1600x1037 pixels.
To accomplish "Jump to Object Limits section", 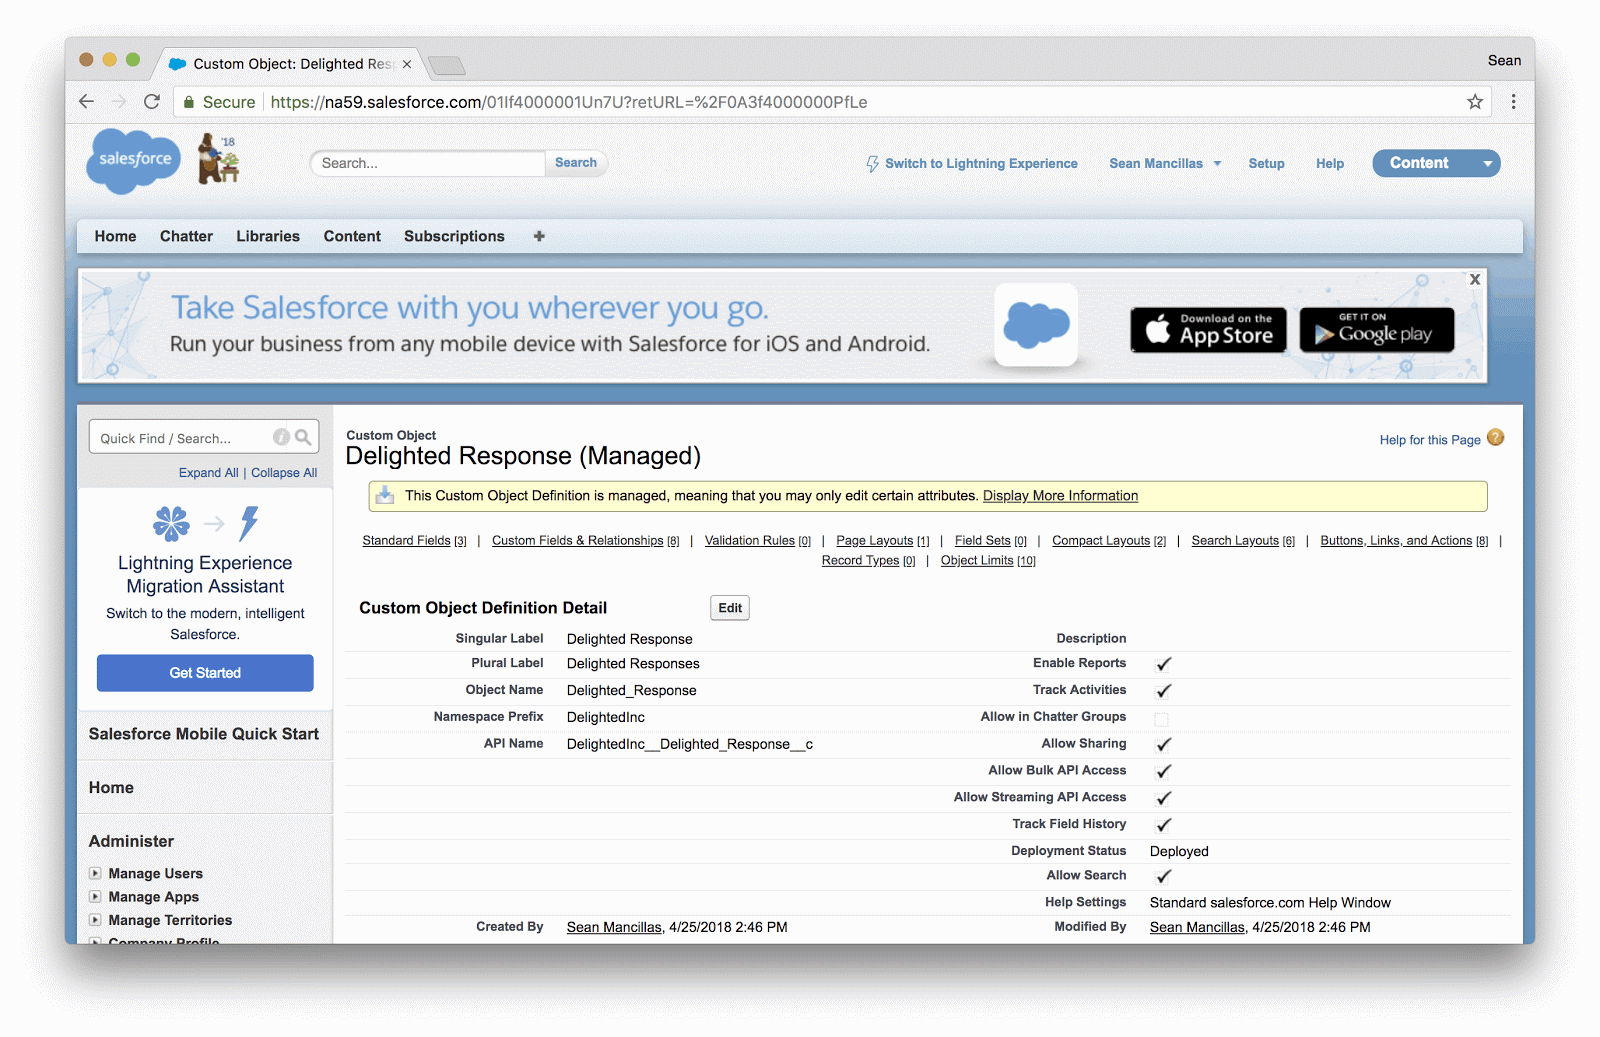I will pos(977,561).
